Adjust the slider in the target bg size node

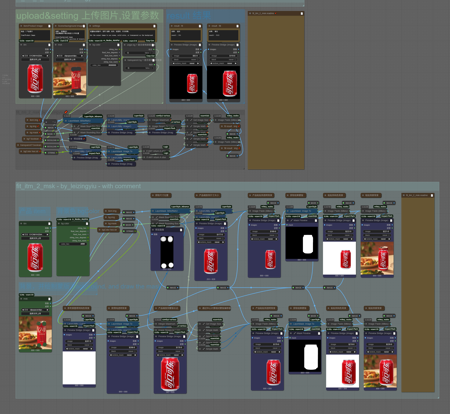click(x=139, y=53)
